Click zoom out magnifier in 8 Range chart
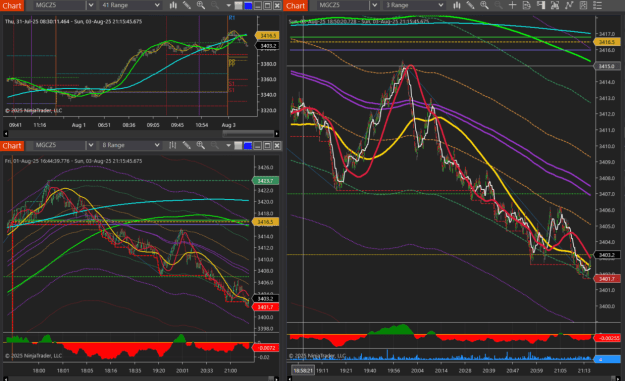The width and height of the screenshot is (625, 381). 214,145
